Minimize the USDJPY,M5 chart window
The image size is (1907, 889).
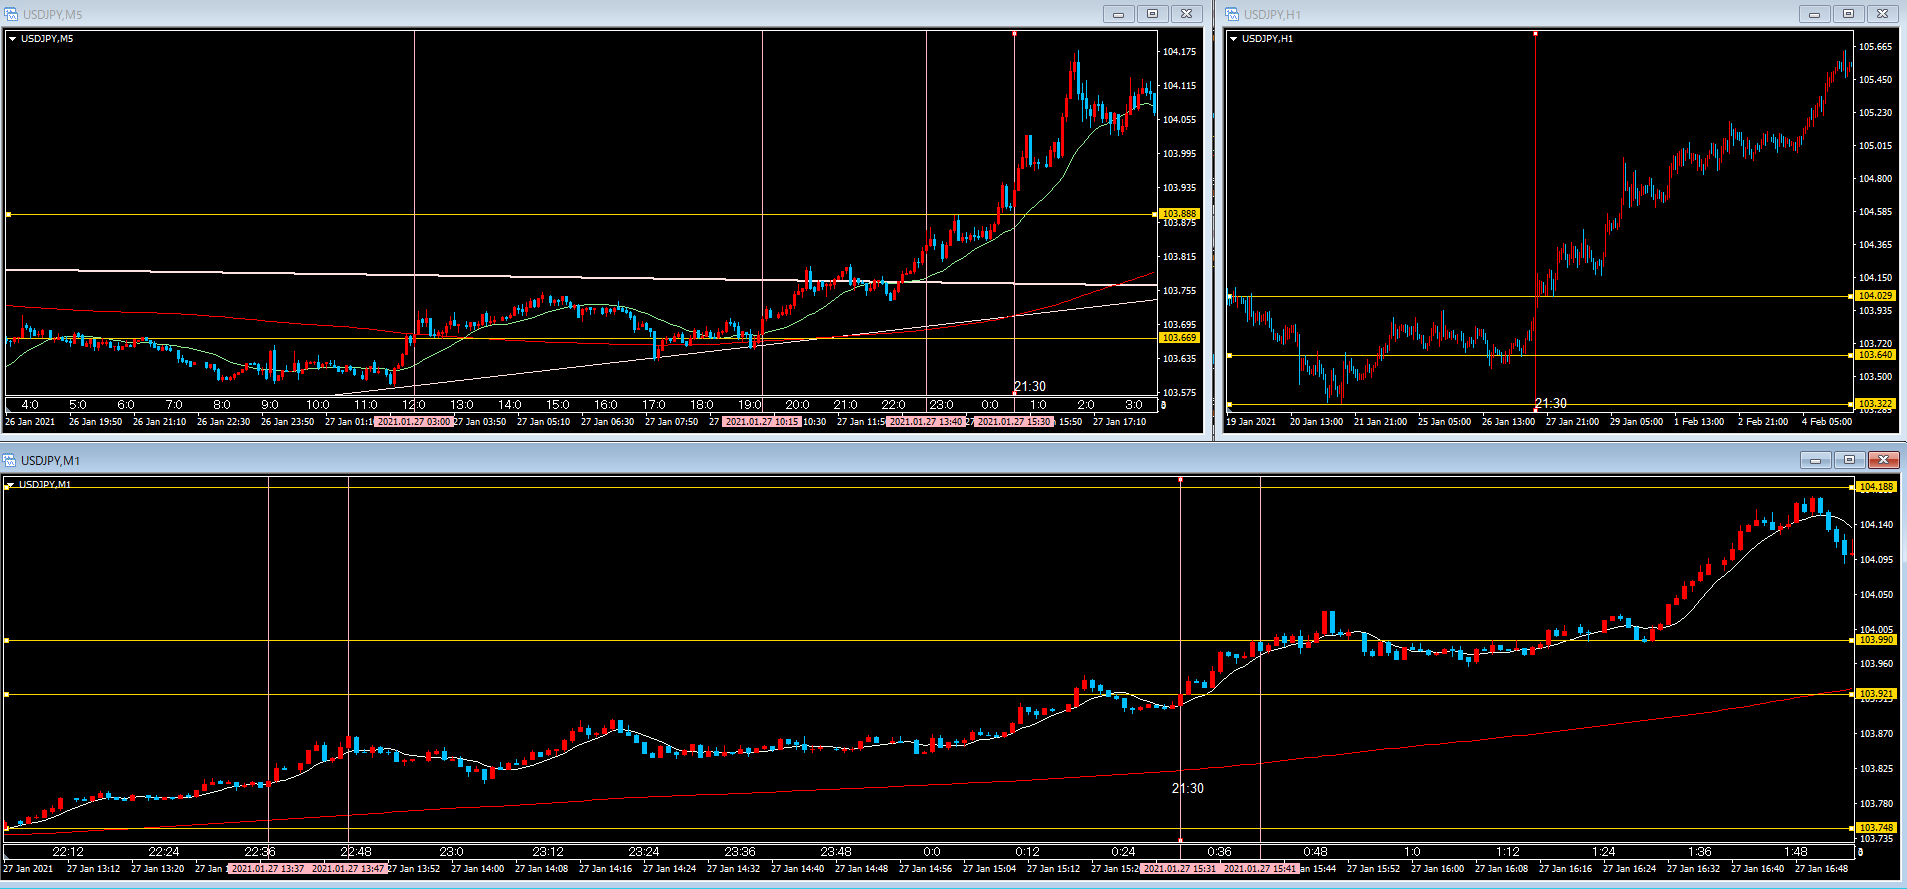point(1118,14)
